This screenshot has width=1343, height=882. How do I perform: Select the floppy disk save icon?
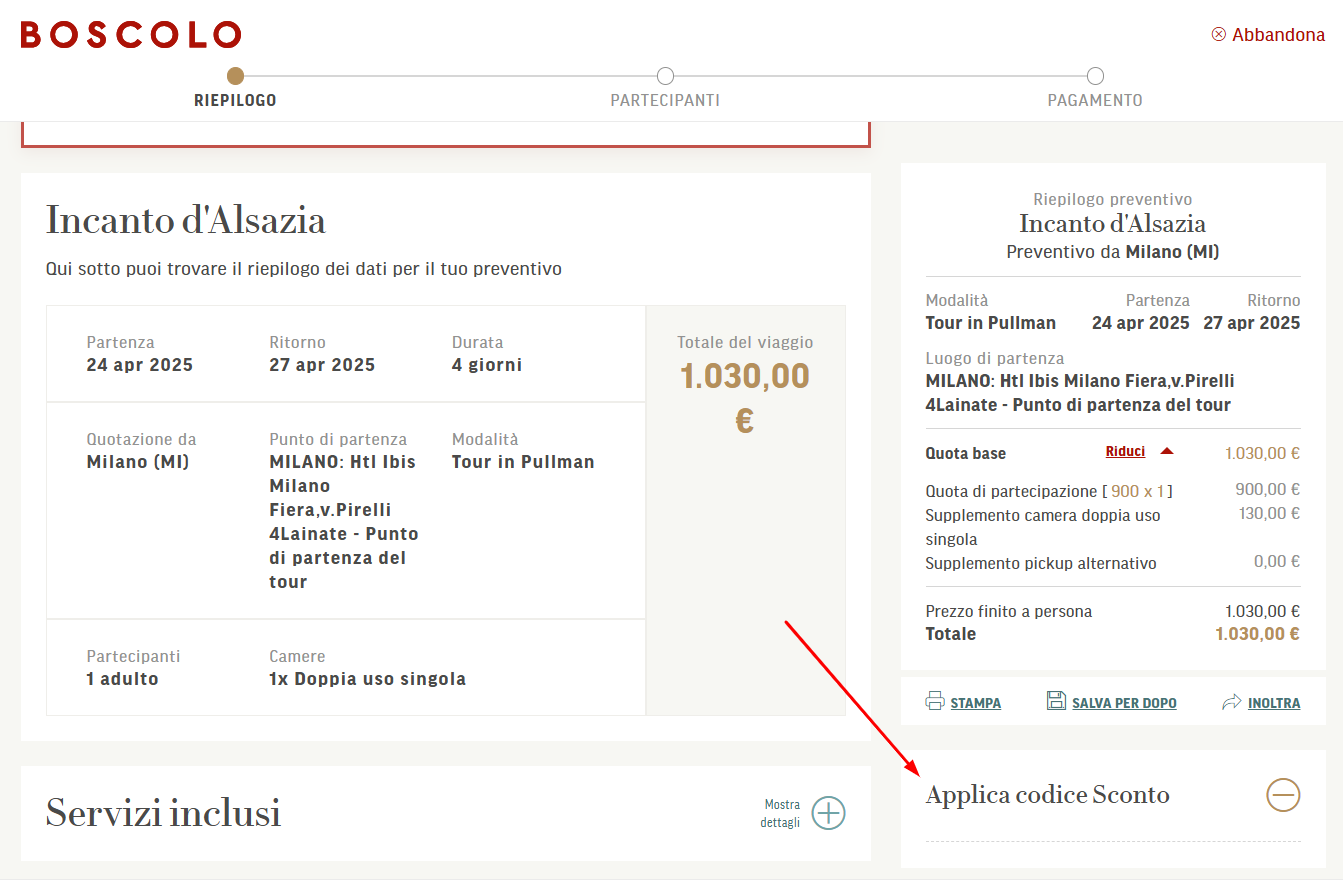(x=1056, y=700)
